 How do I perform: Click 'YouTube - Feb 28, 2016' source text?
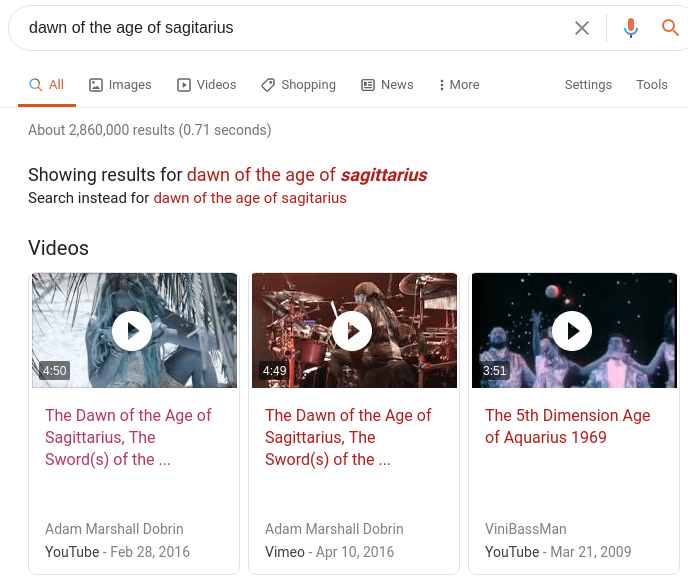coord(117,551)
